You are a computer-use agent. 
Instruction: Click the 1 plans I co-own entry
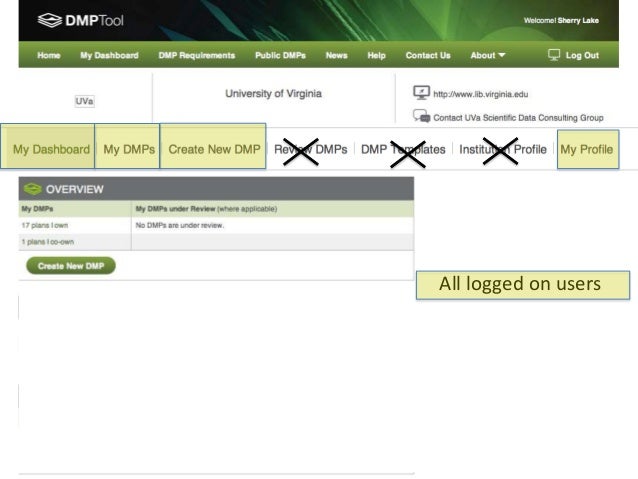click(48, 242)
